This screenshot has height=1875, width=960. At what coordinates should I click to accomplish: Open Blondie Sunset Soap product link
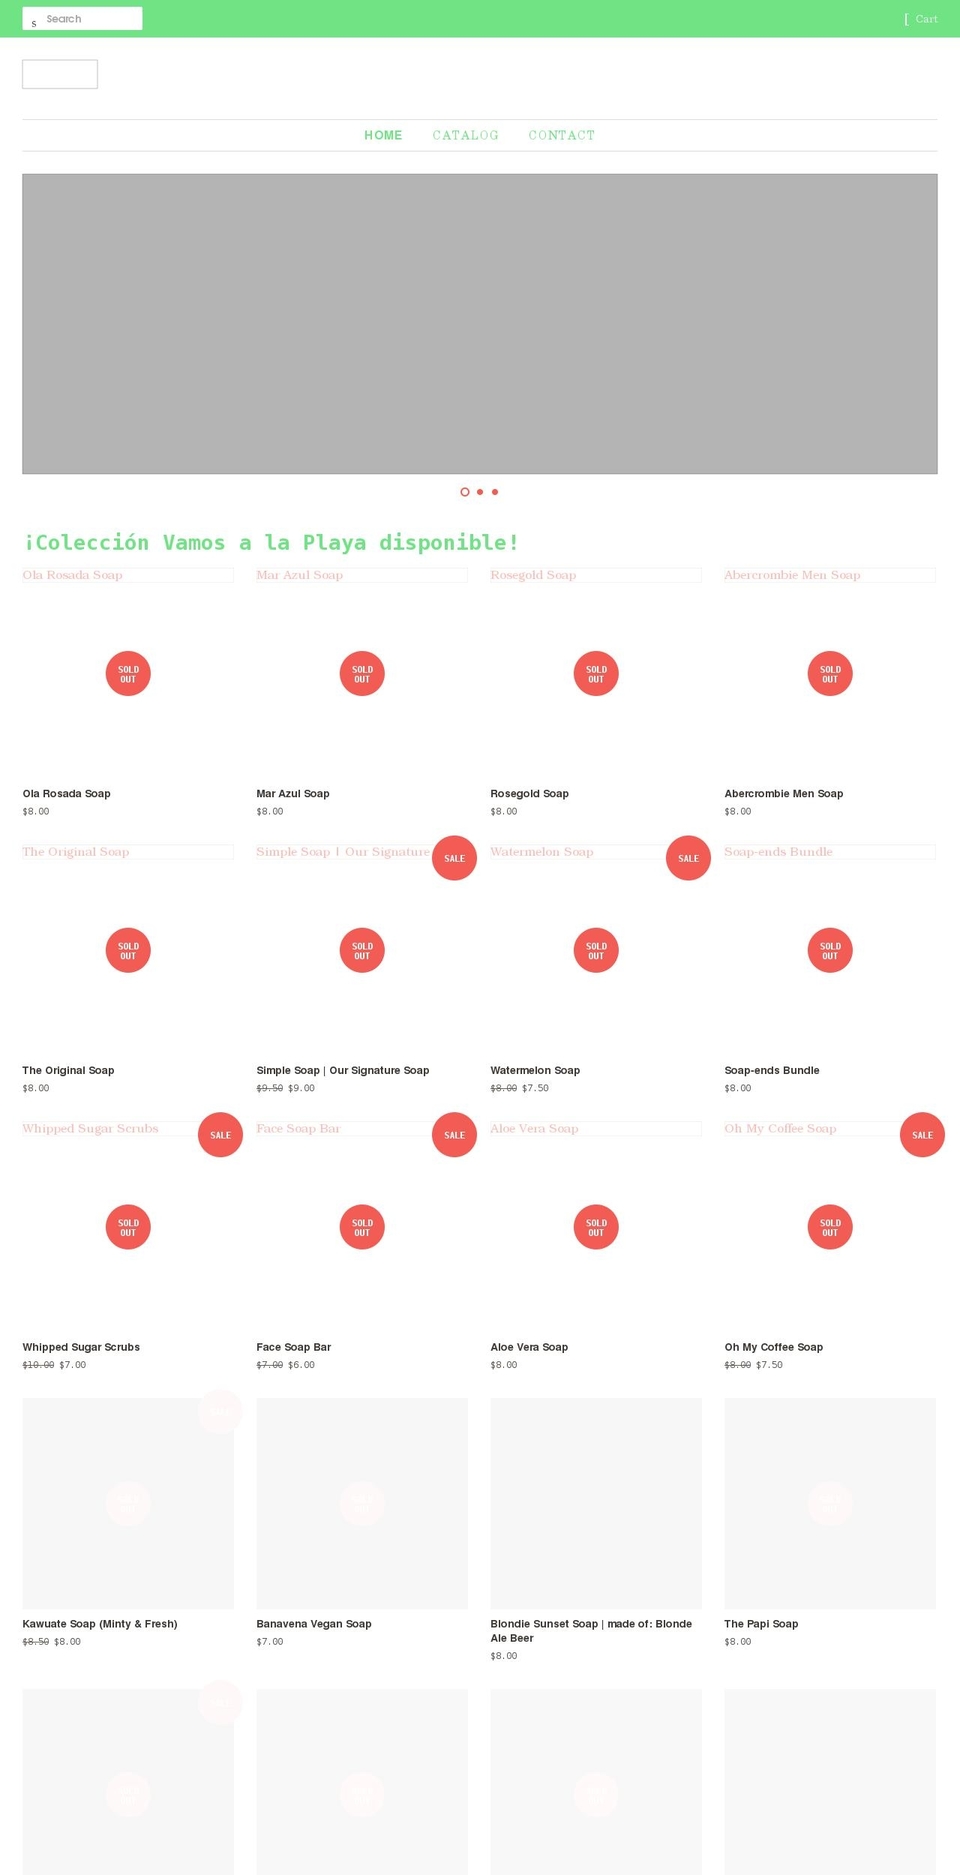pyautogui.click(x=591, y=1631)
